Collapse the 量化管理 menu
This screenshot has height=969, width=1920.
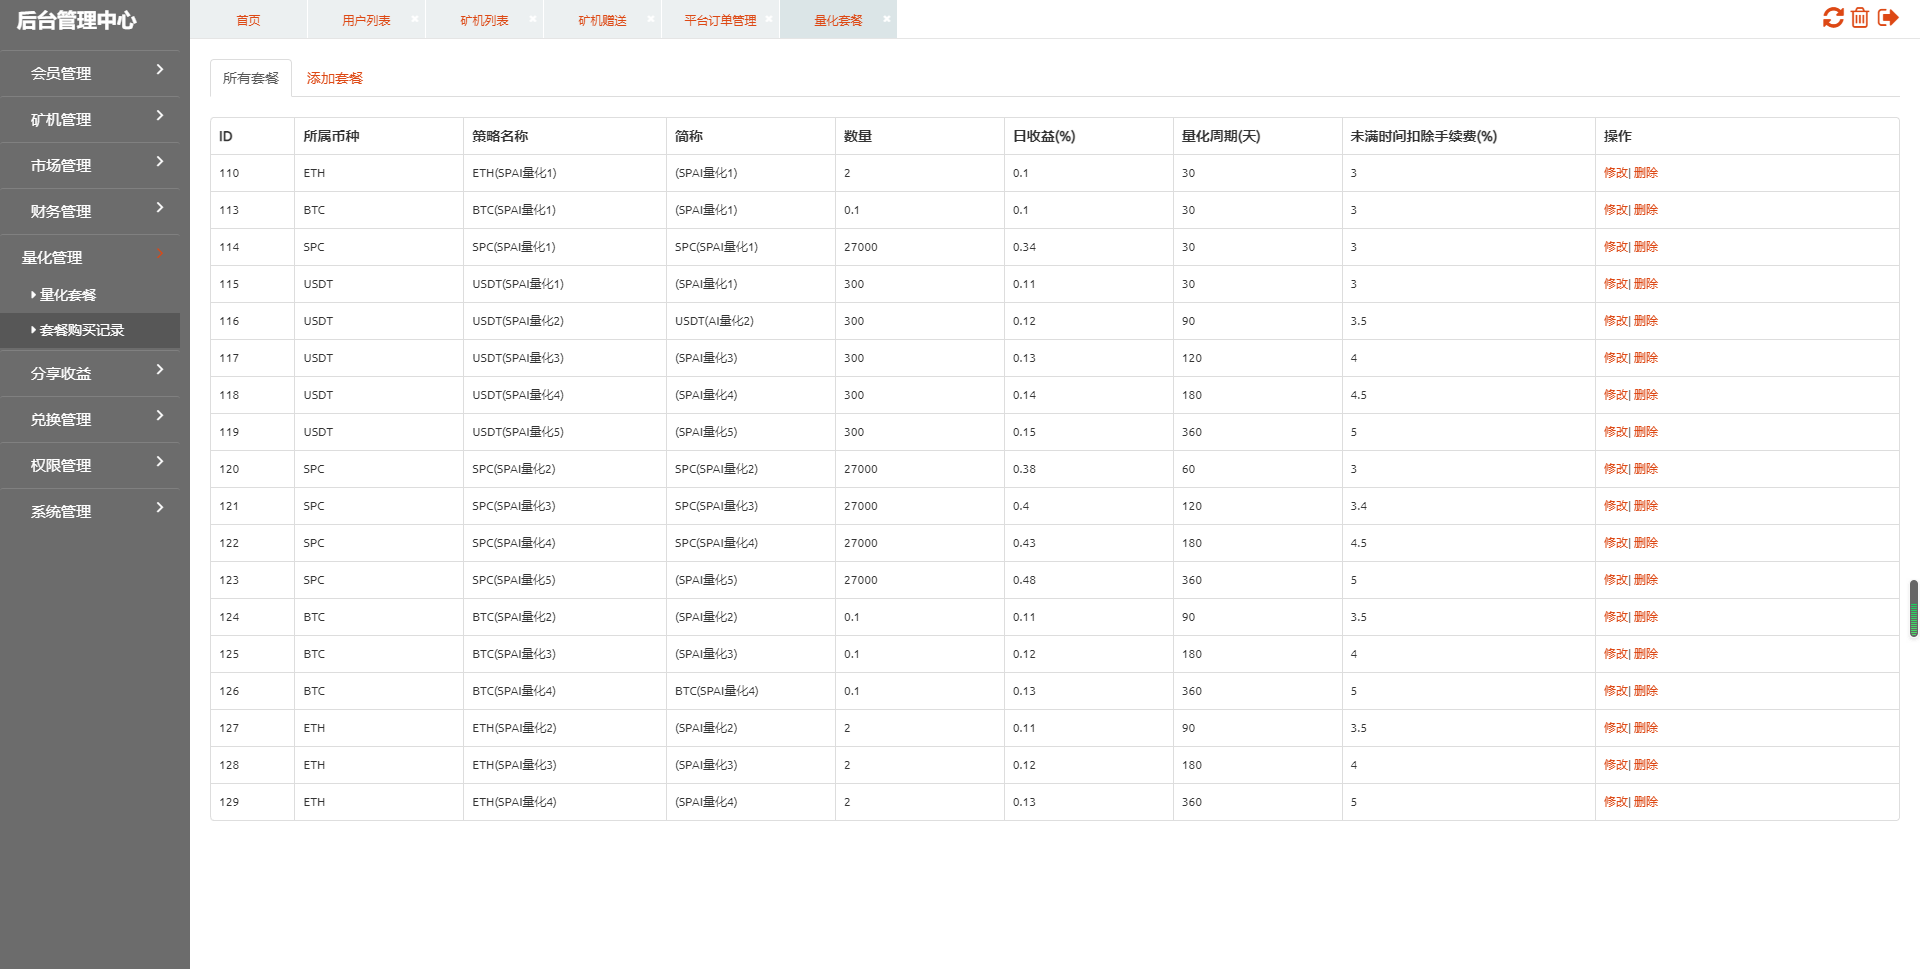(90, 257)
